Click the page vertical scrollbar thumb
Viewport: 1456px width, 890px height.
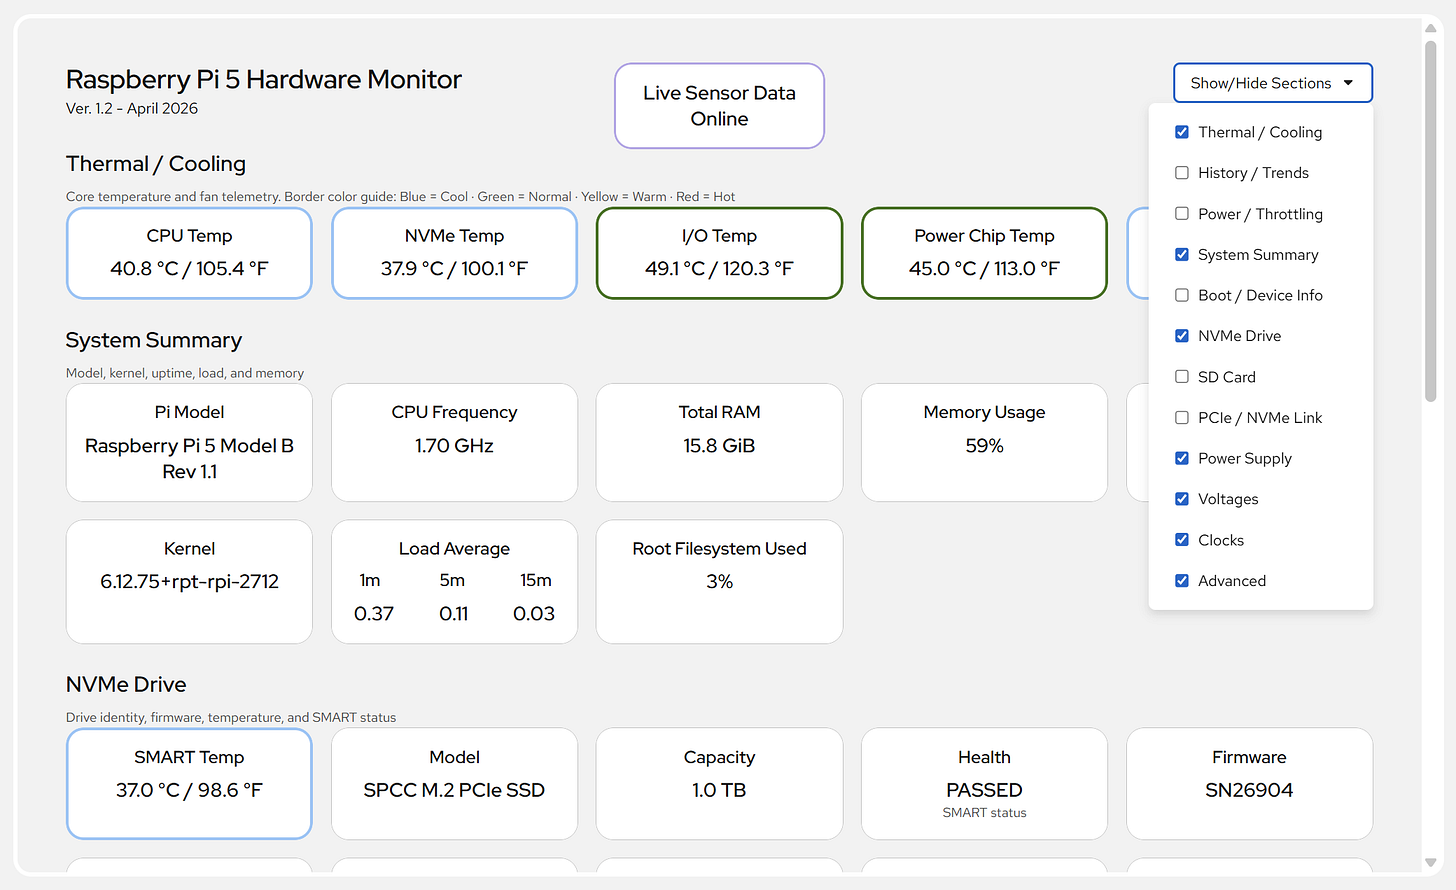(x=1431, y=220)
